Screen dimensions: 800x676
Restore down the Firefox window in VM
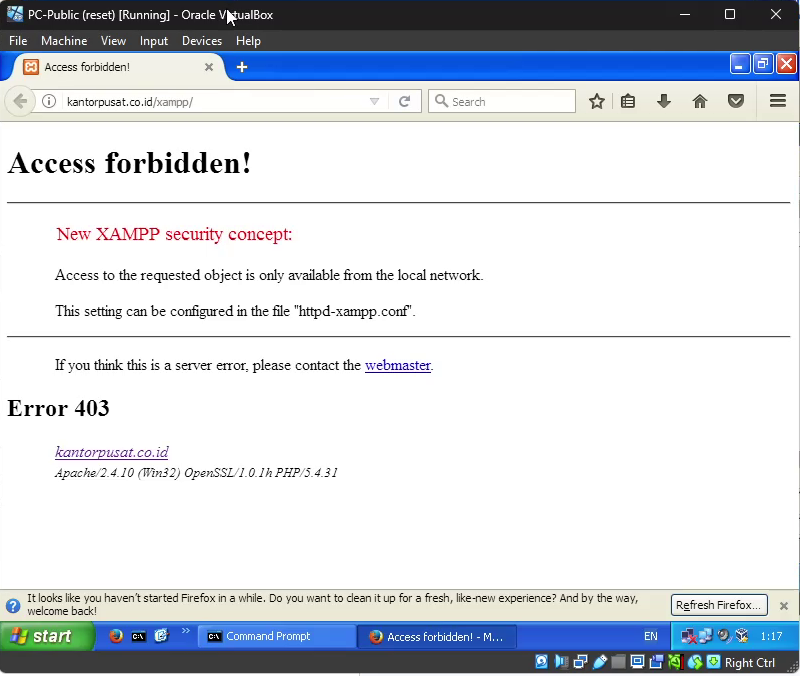pos(763,64)
